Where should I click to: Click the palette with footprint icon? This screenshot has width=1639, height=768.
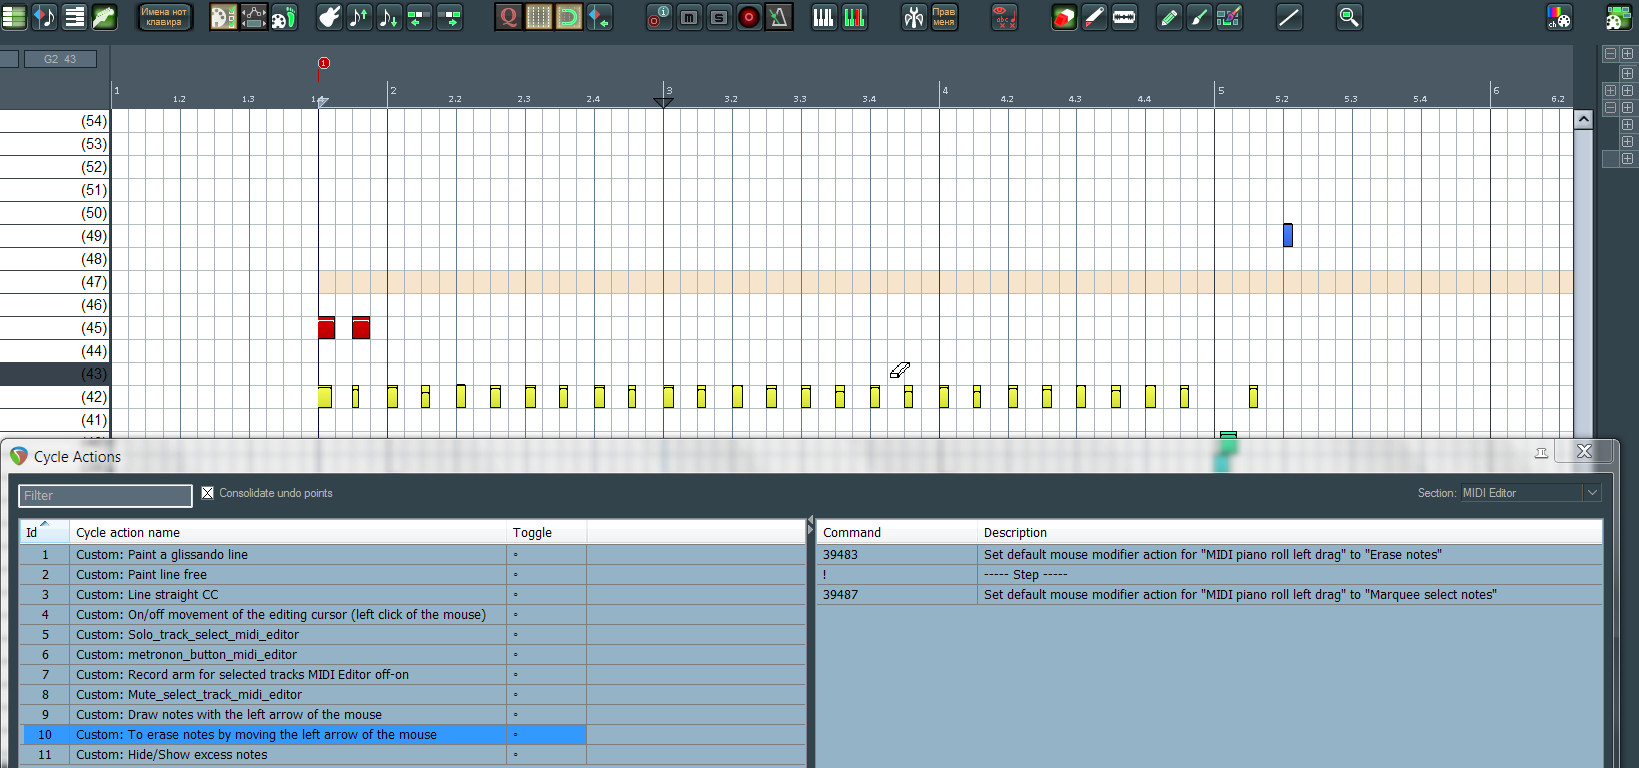coord(284,17)
